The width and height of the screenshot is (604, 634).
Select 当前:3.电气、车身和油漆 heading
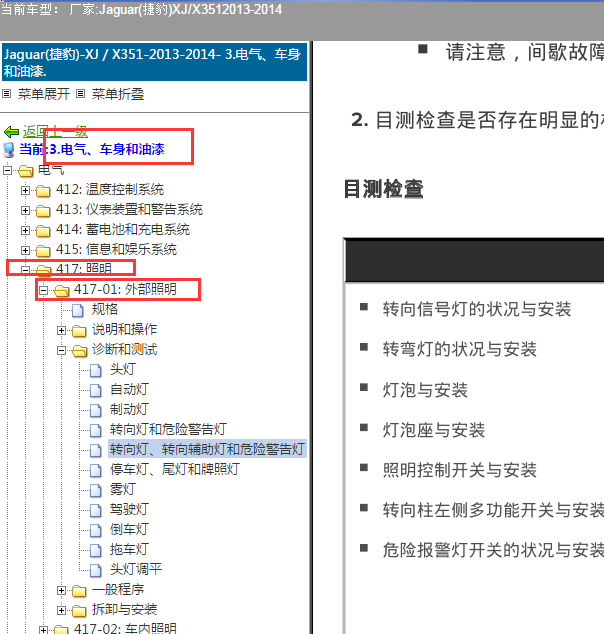(92, 150)
